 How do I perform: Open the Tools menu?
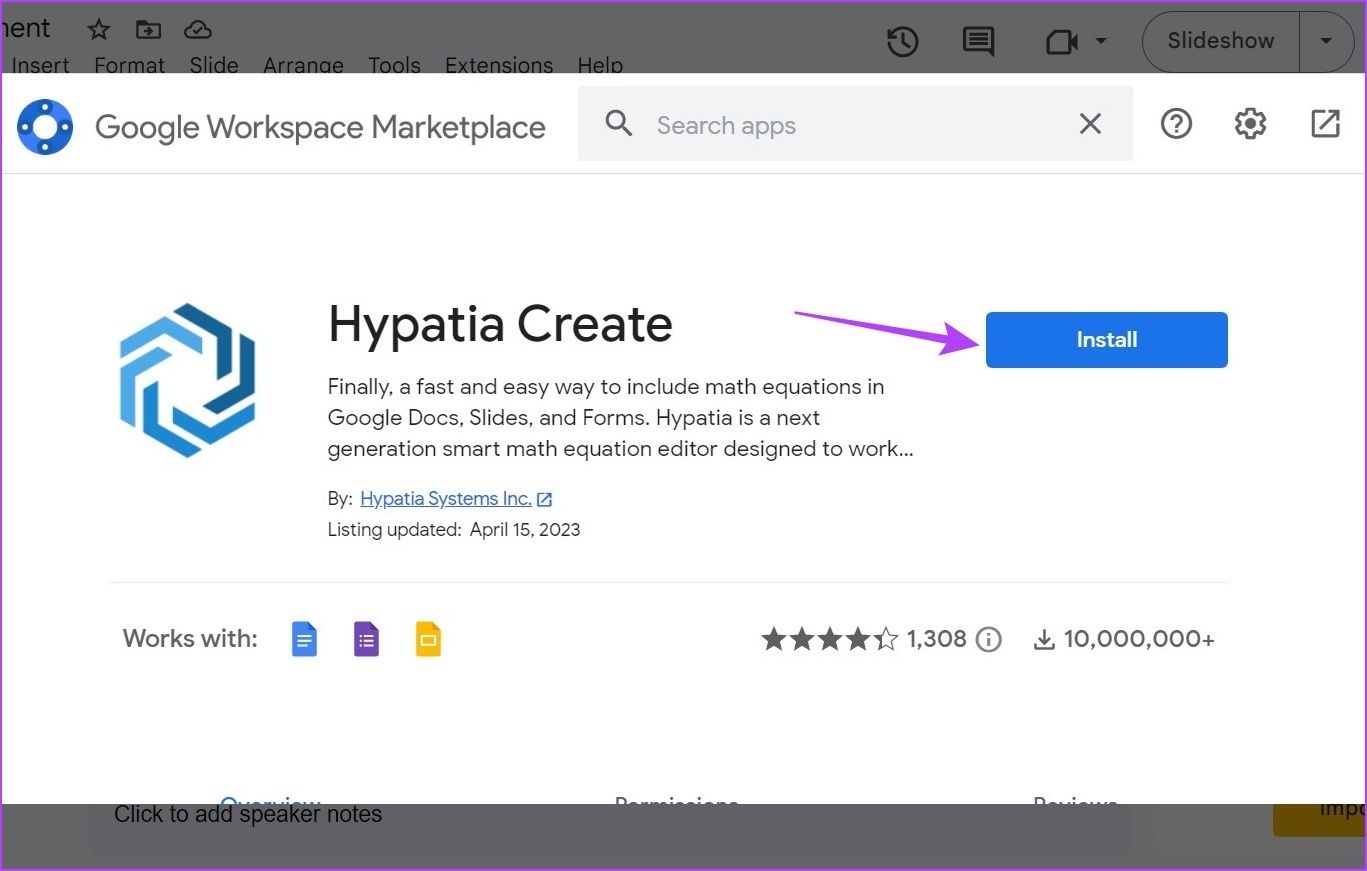point(394,65)
